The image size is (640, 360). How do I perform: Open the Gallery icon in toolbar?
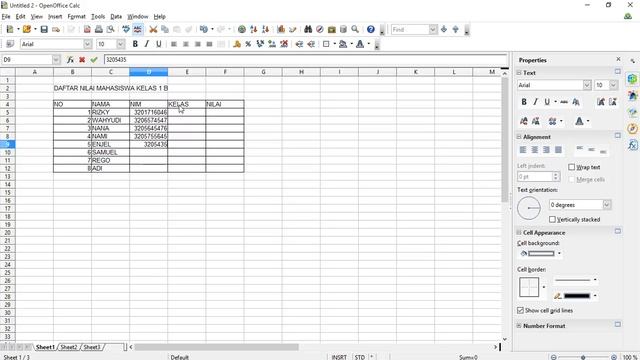tap(332, 29)
